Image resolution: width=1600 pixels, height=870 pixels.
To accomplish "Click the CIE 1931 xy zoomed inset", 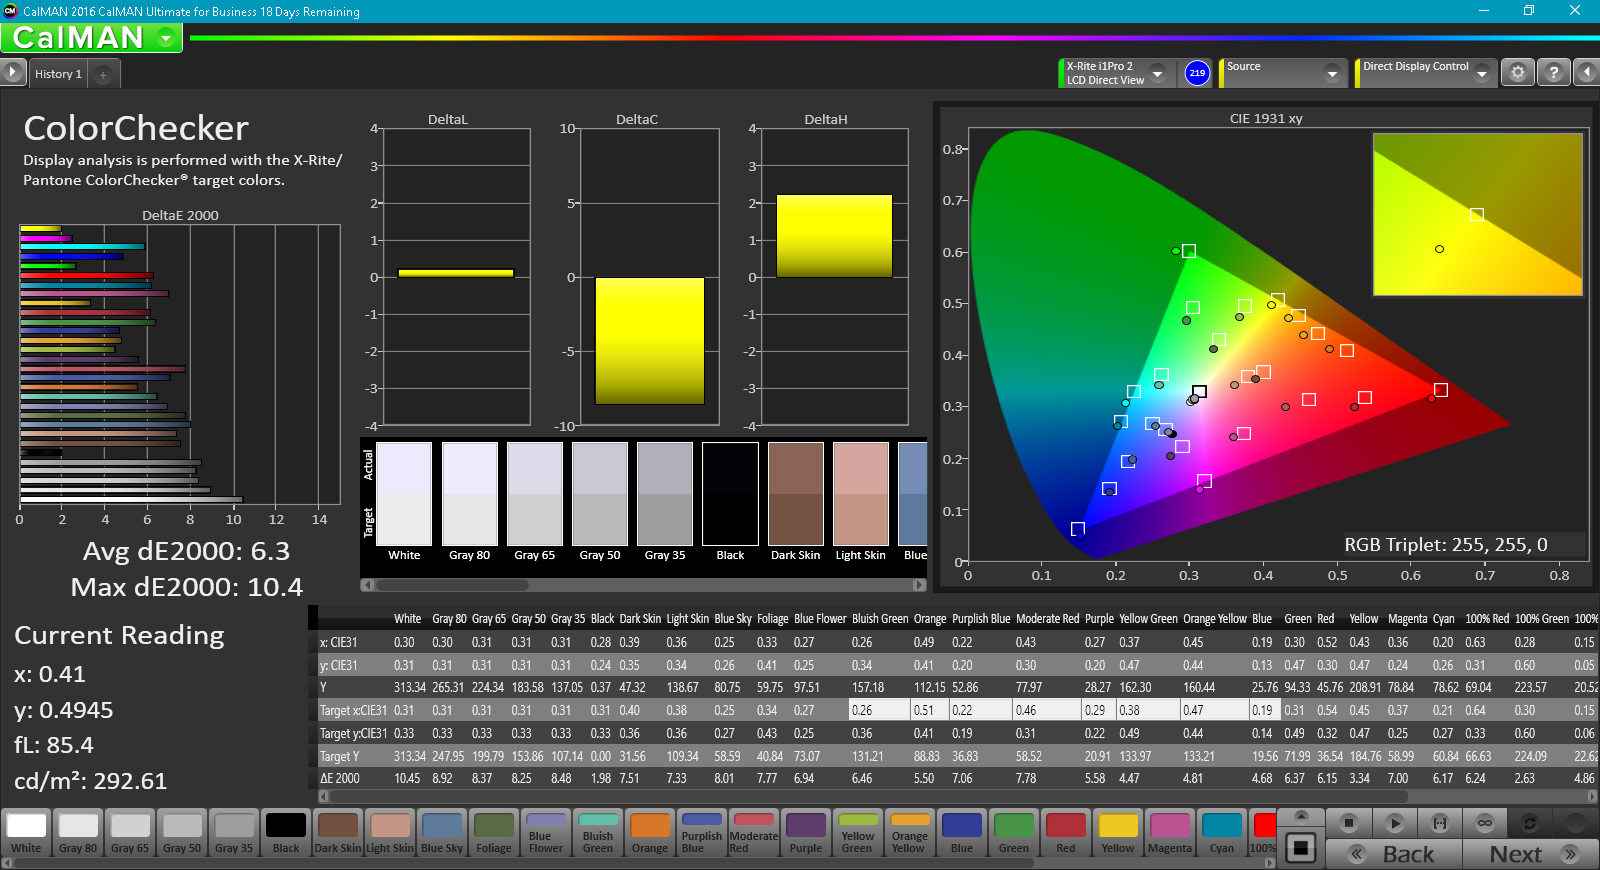I will tap(1478, 214).
